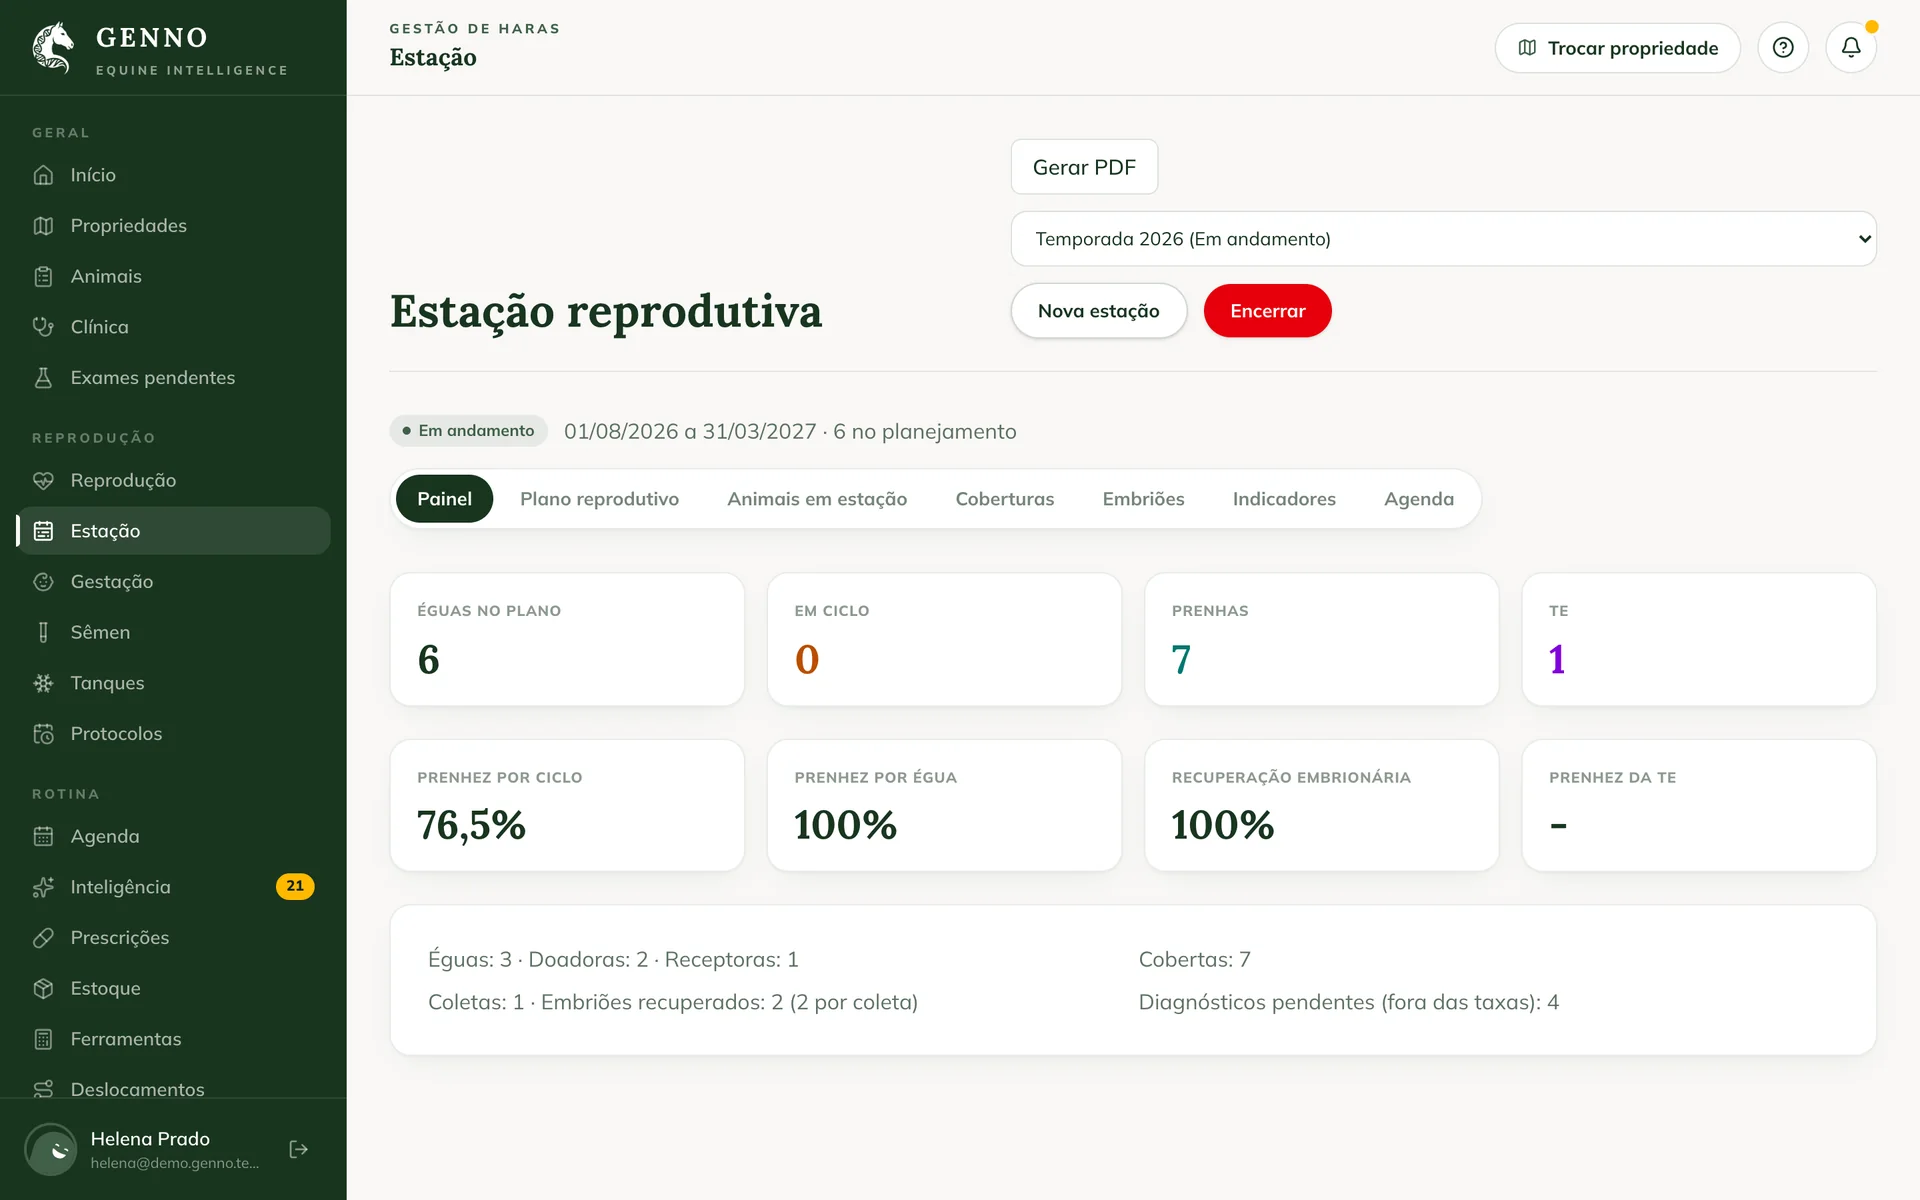Click the Prenhez por ciclo 76,5% value
Image resolution: width=1920 pixels, height=1200 pixels.
tap(471, 825)
